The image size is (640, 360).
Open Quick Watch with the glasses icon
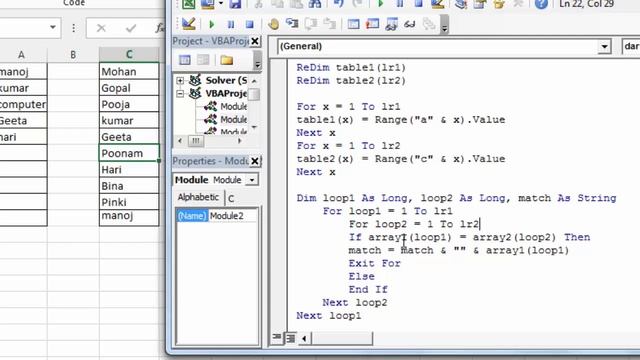(x=409, y=24)
